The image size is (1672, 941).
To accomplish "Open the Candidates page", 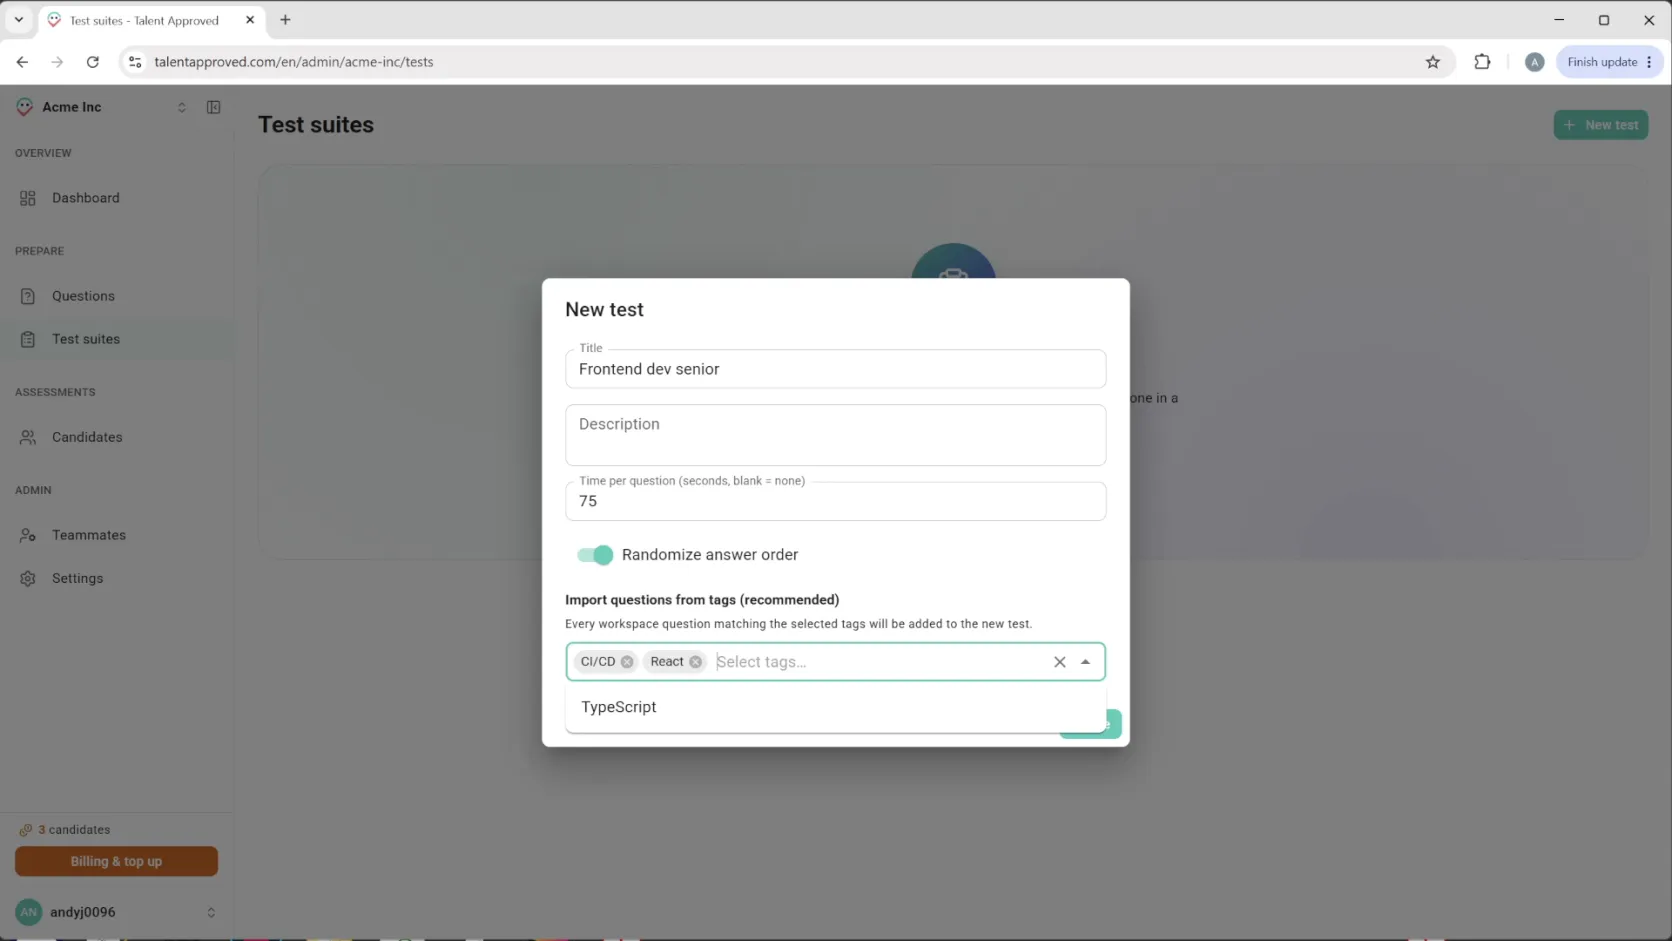I will (x=116, y=437).
